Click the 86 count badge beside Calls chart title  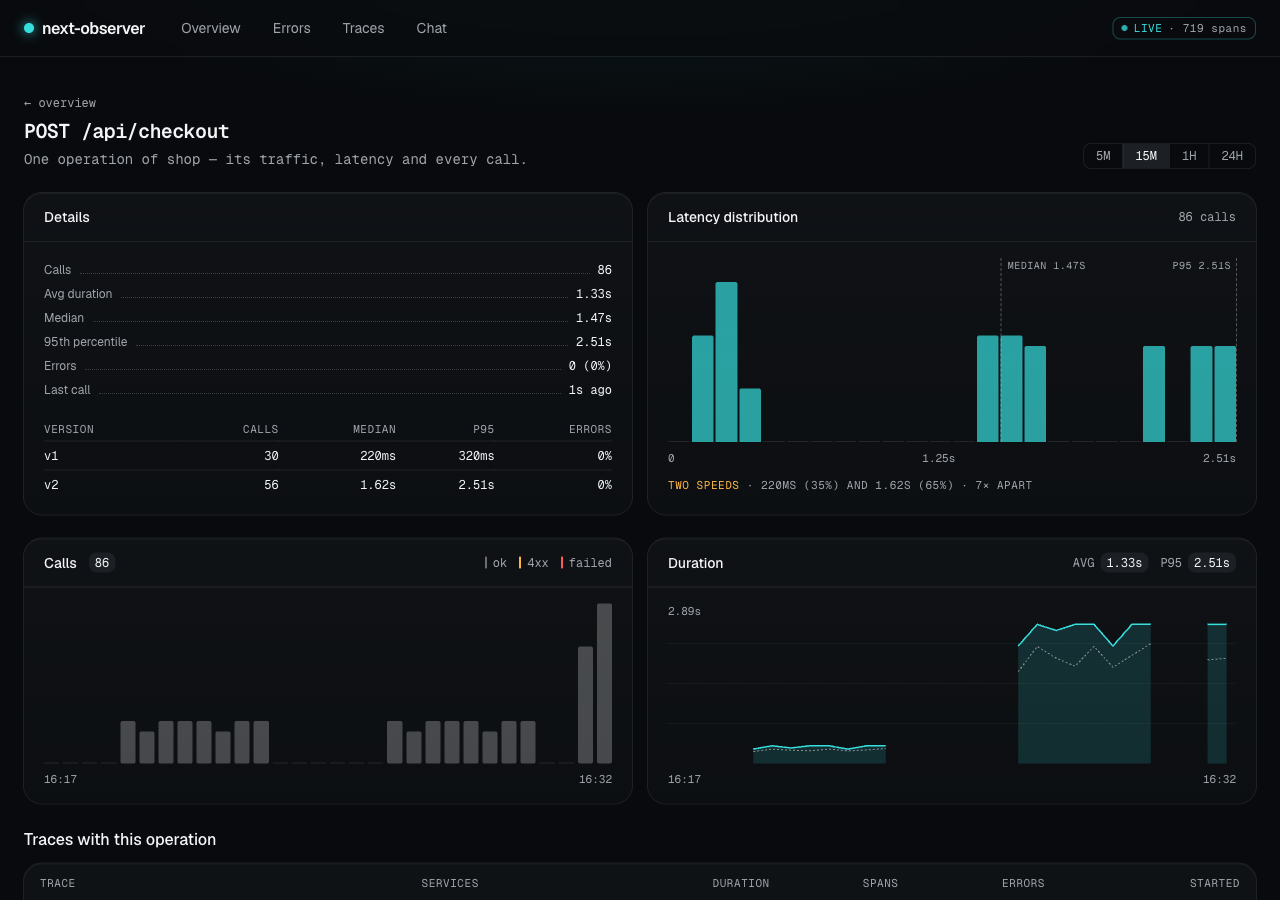[x=102, y=563]
